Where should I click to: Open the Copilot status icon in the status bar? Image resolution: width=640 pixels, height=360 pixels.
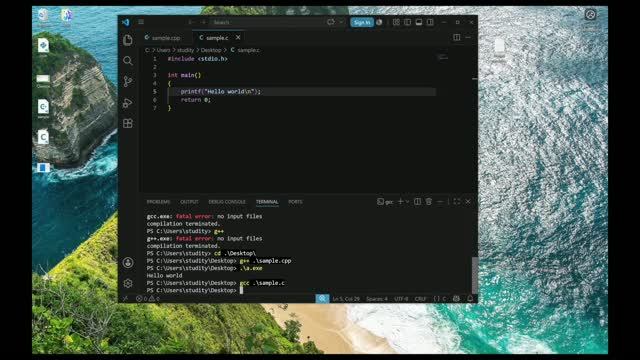click(x=457, y=299)
